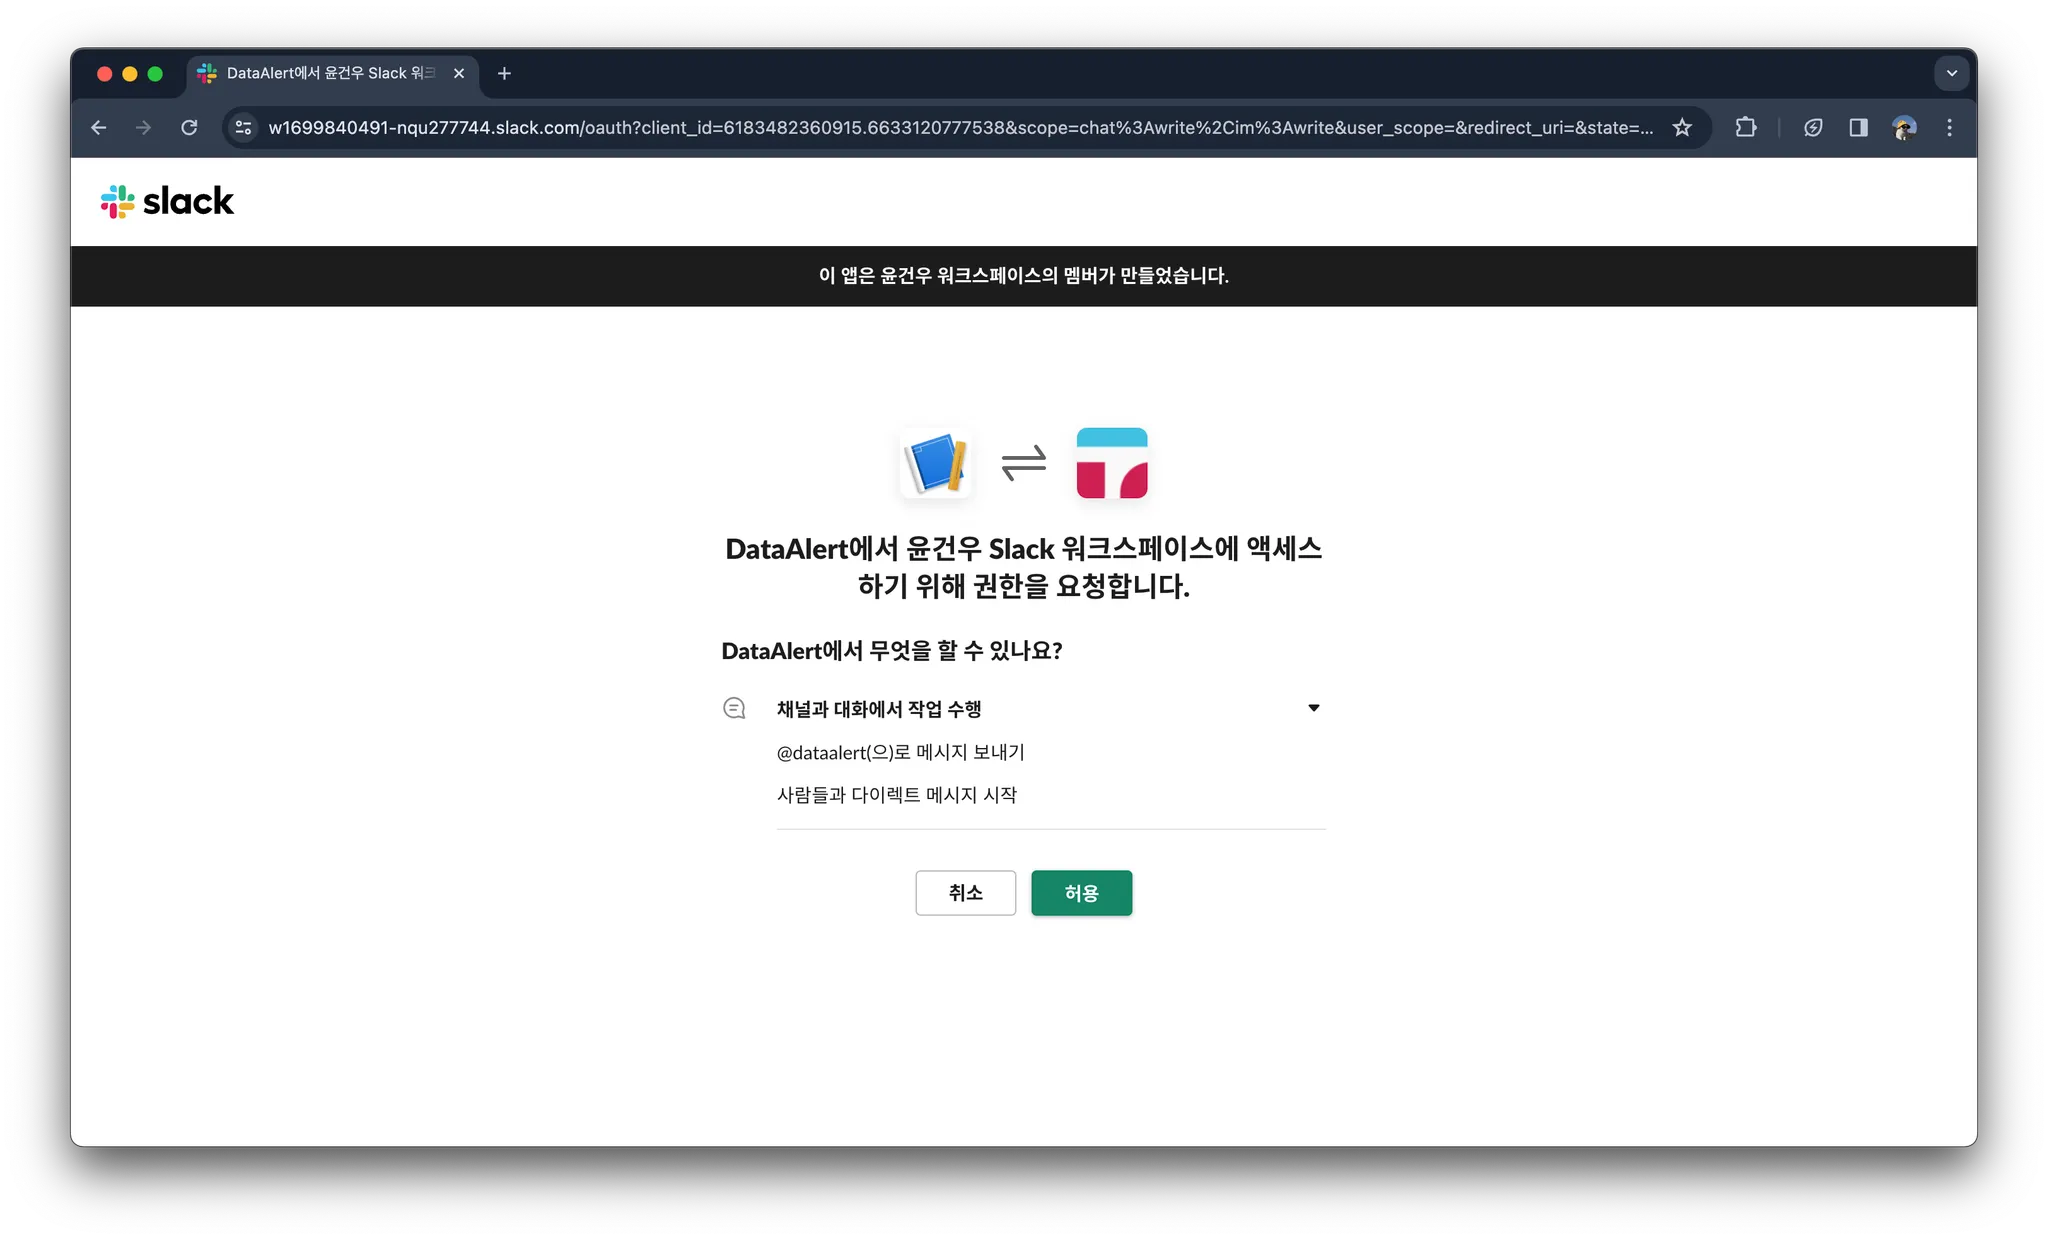2048x1240 pixels.
Task: Open the tab search dropdown chevron
Action: pos(1951,73)
